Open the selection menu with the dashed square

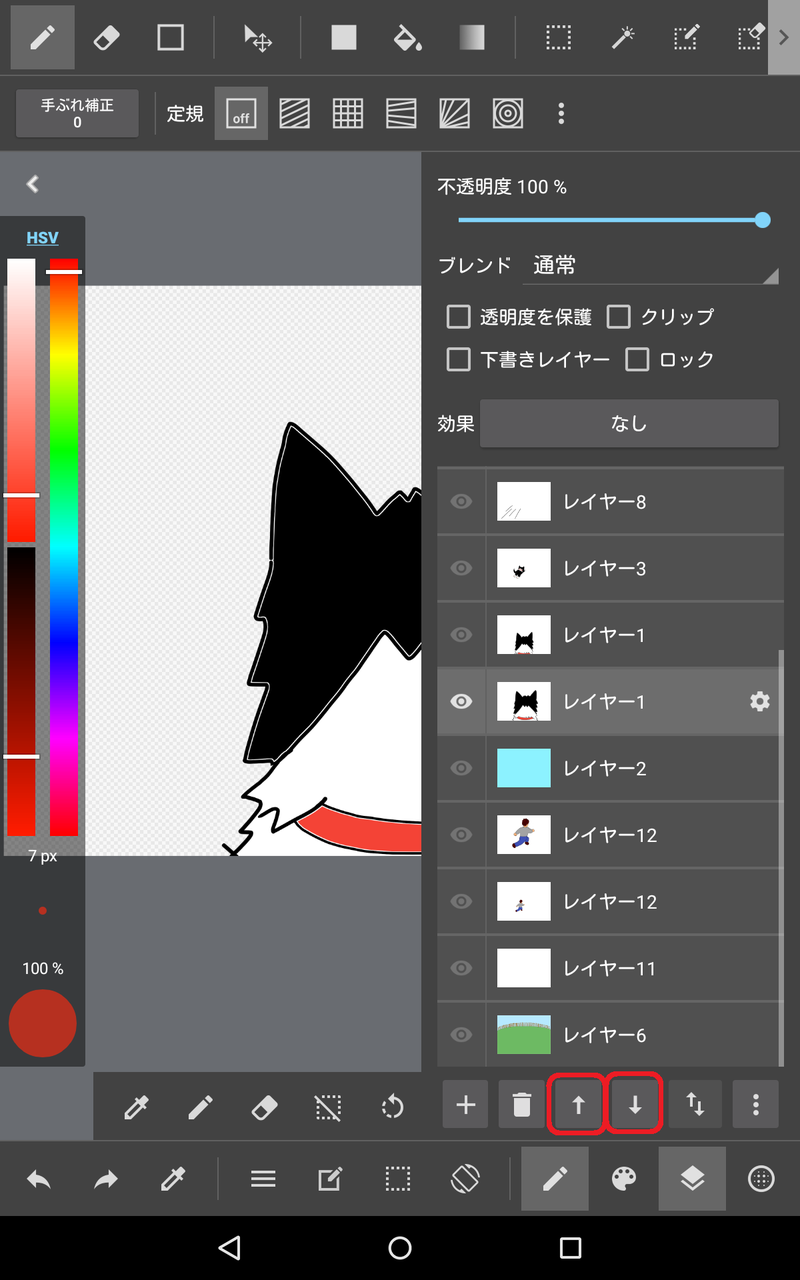[x=398, y=1180]
